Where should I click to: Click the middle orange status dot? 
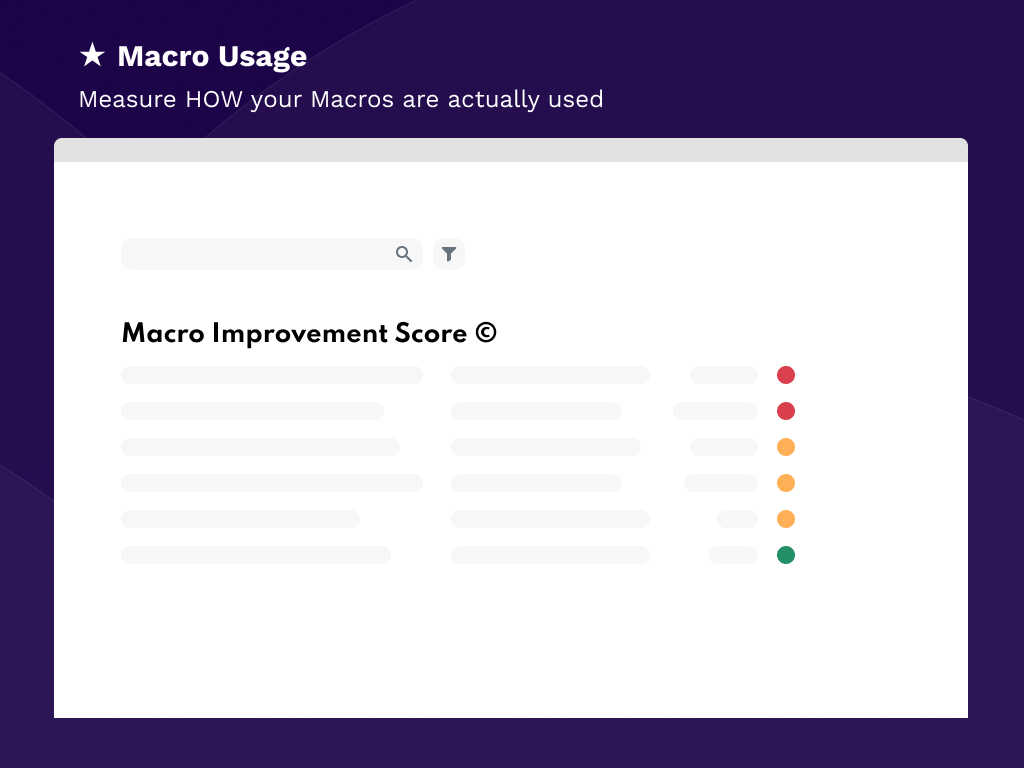point(786,483)
